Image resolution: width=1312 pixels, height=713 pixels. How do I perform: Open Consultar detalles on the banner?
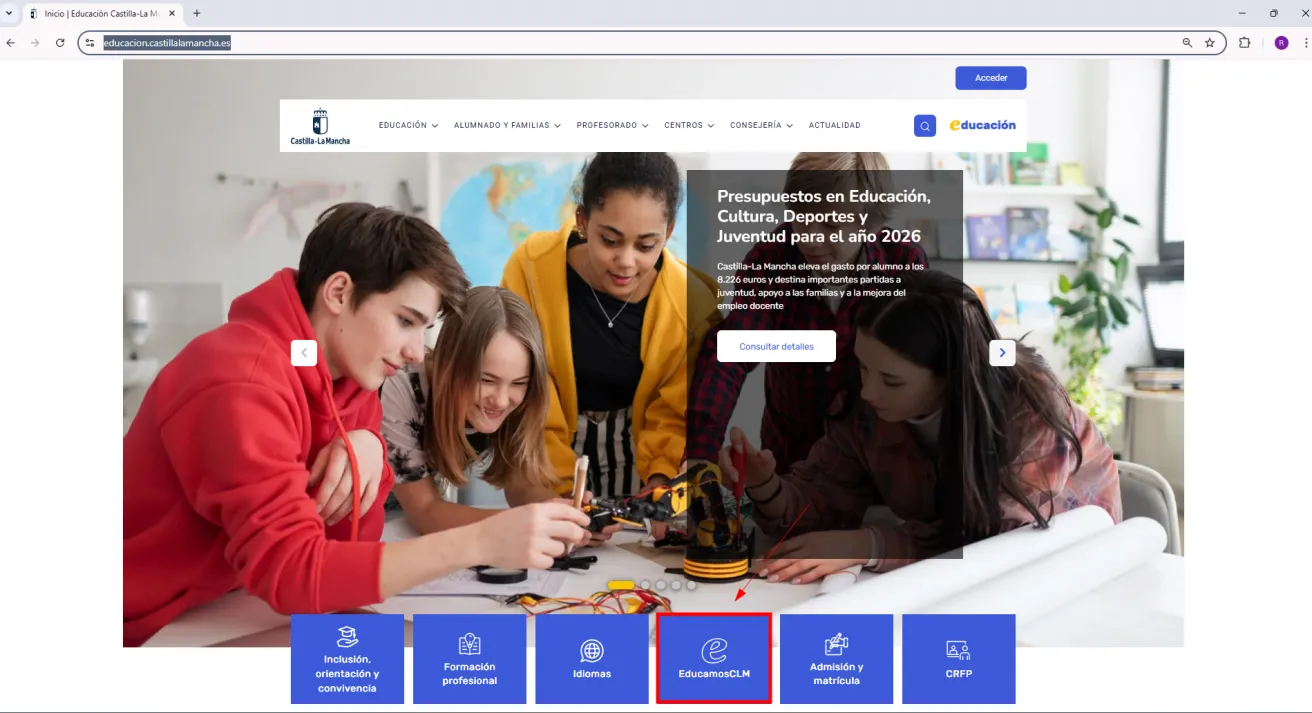coord(776,346)
